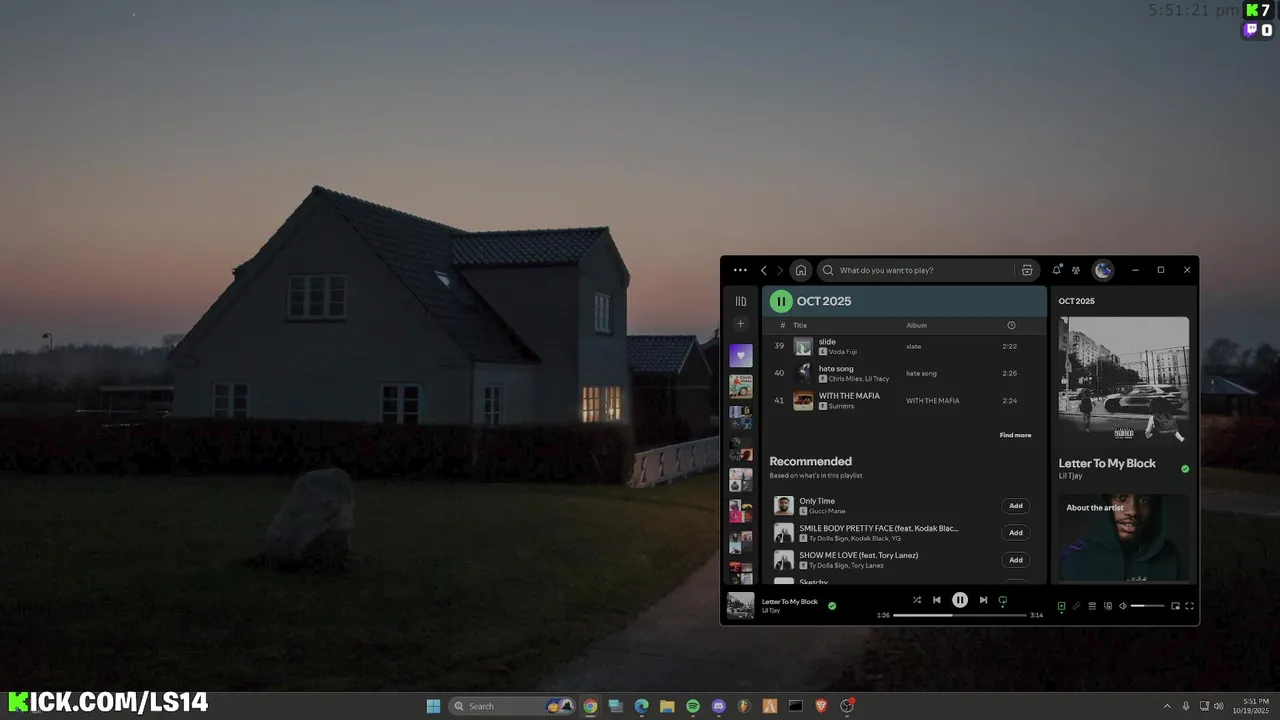1280x720 pixels.
Task: Open OBS Studio from the taskbar
Action: (x=847, y=706)
